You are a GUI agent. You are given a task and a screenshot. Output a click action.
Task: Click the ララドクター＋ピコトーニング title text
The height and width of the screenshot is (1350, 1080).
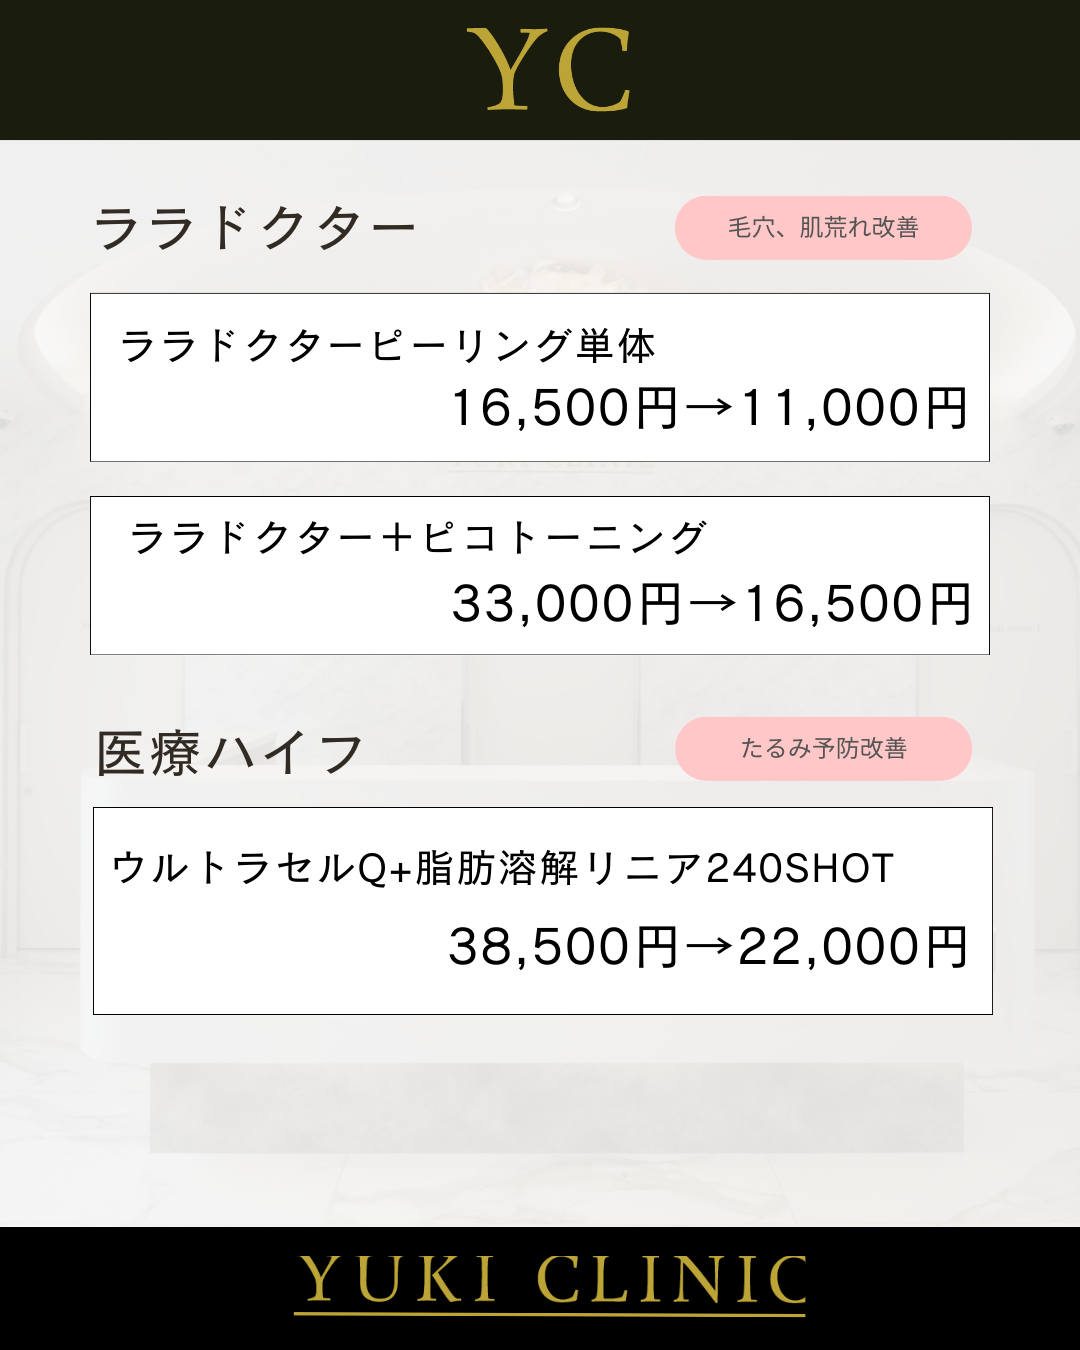418,538
